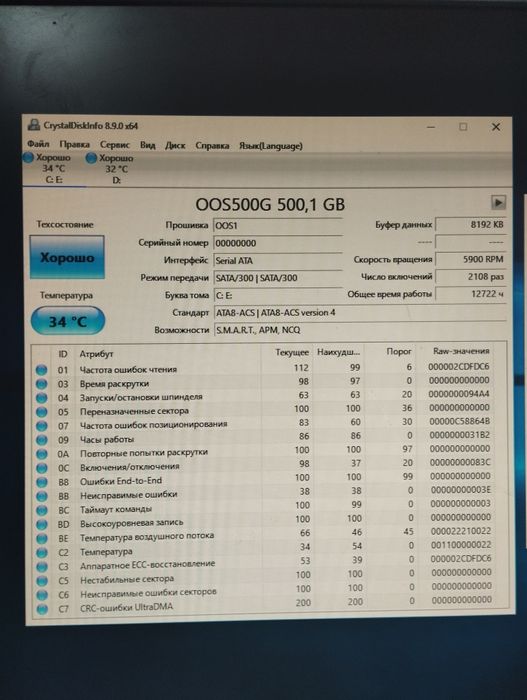This screenshot has width=527, height=700.
Task: Maximize the CrystalDiskInfo window
Action: (463, 127)
